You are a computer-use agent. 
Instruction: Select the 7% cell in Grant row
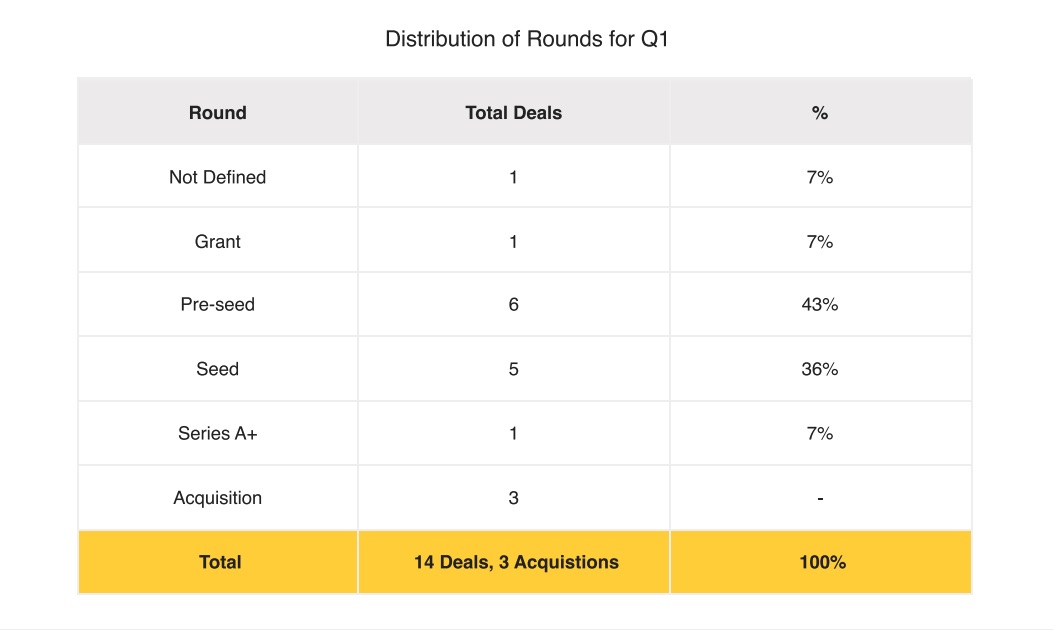coord(820,241)
